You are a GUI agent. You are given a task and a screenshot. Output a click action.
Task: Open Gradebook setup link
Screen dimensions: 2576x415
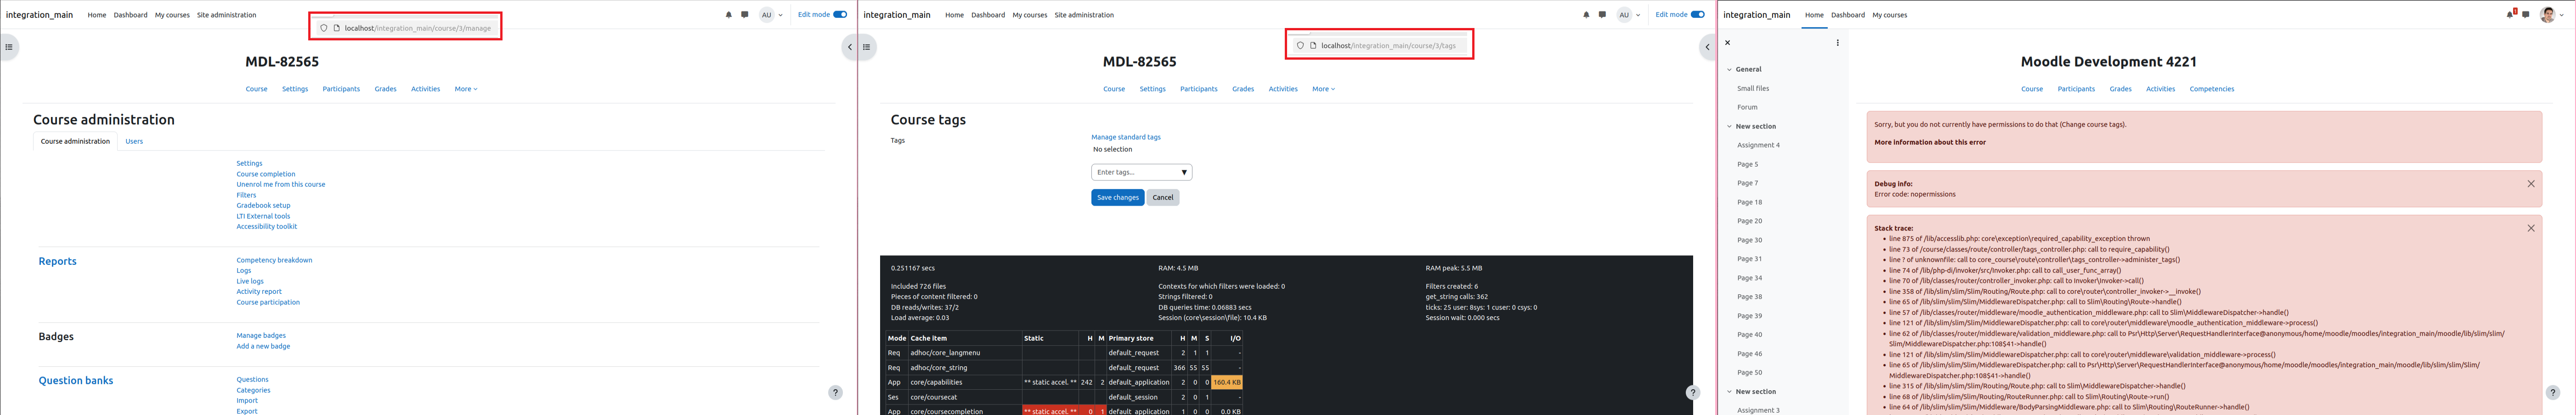(263, 205)
